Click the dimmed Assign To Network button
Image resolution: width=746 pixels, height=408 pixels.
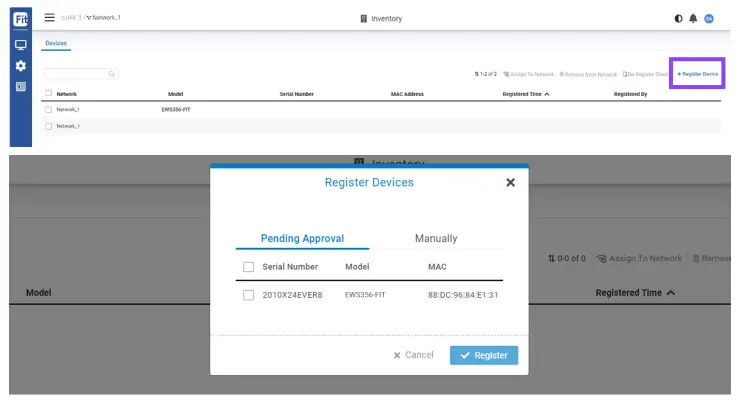(639, 258)
